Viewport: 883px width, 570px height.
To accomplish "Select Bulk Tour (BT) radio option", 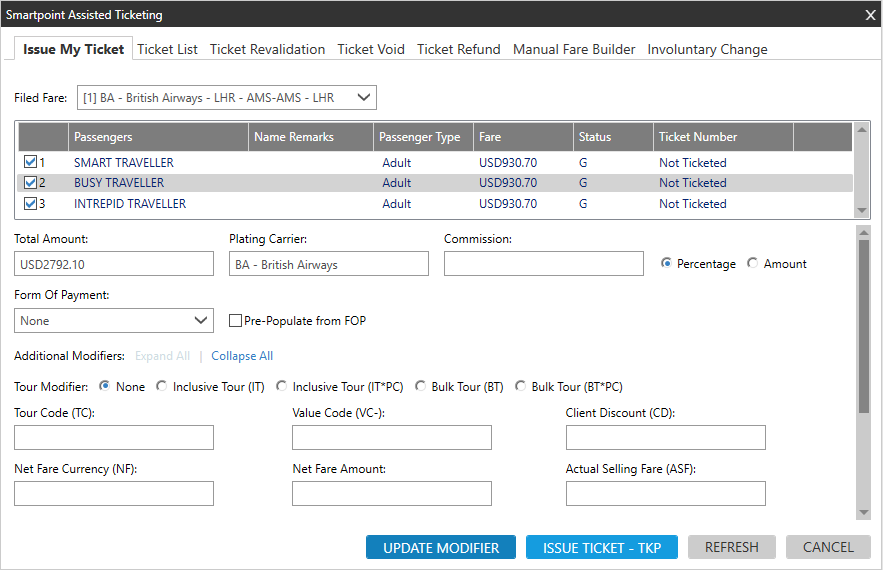I will (421, 387).
